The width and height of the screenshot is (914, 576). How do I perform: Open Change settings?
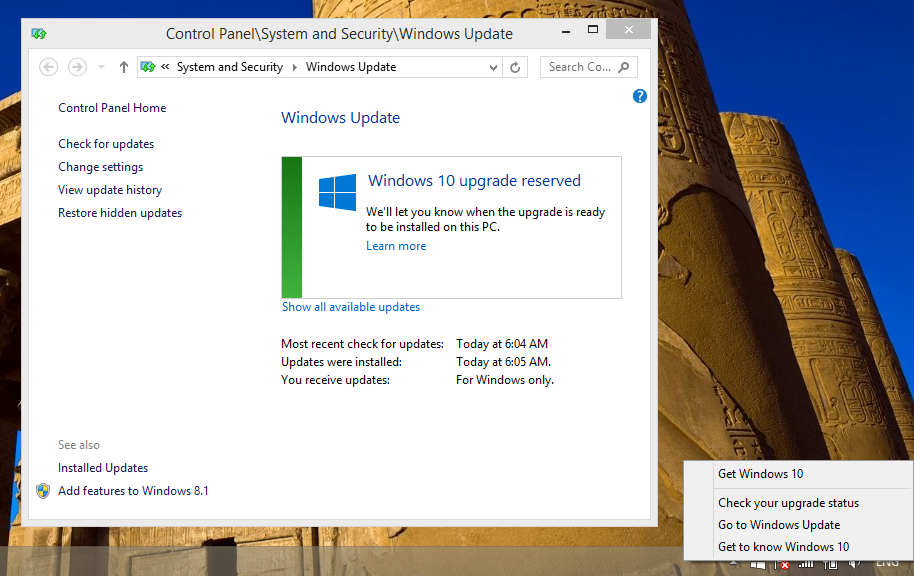pos(100,167)
